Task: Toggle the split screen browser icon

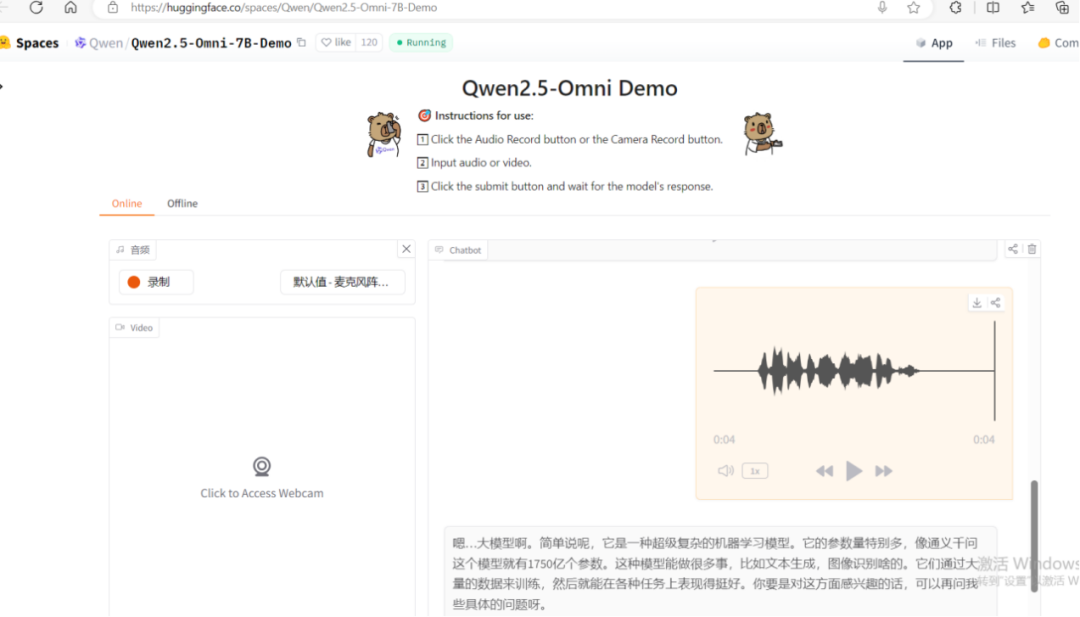Action: [993, 8]
